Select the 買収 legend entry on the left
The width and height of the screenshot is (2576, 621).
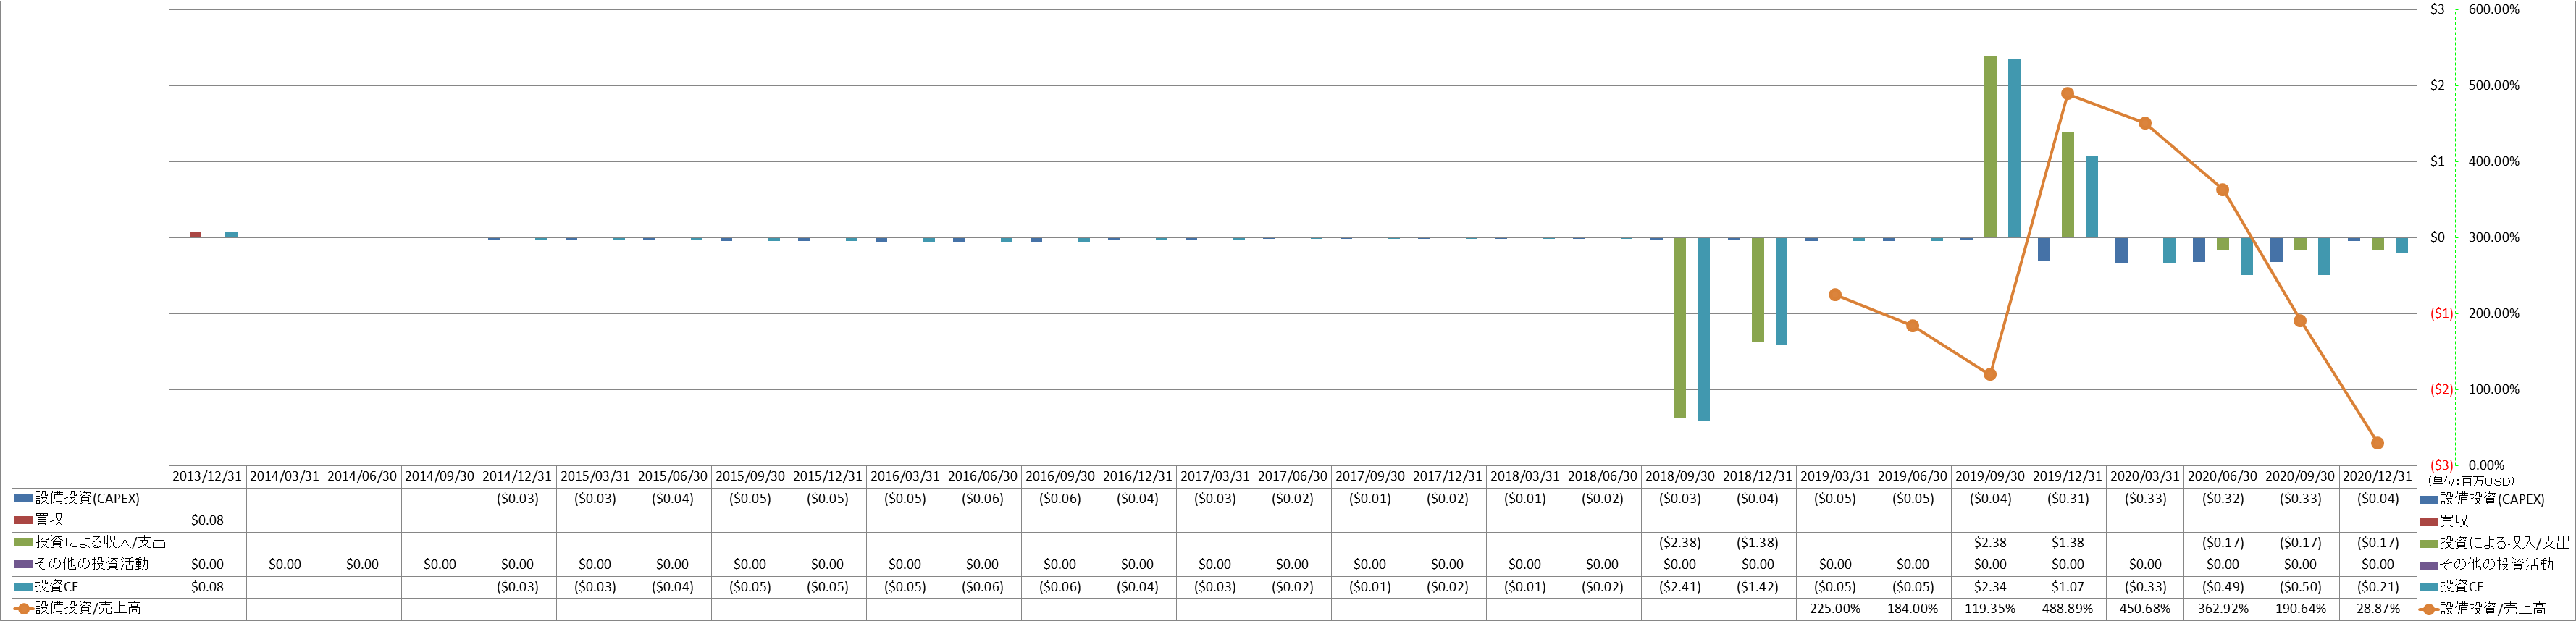click(x=38, y=520)
